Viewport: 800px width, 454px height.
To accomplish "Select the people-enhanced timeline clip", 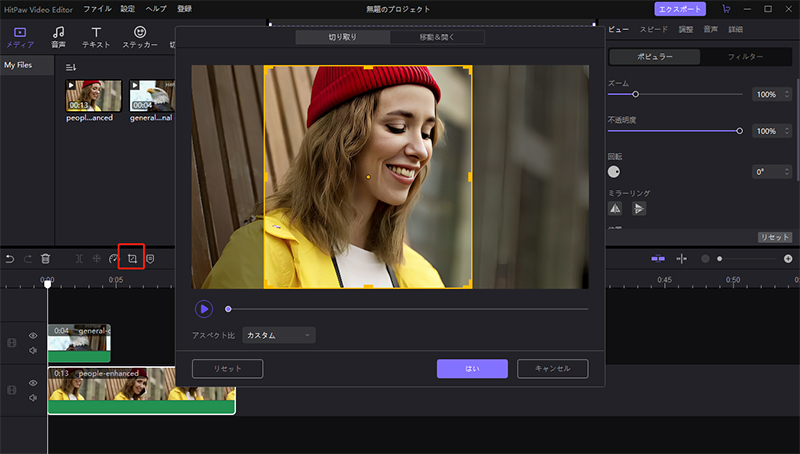I will [x=141, y=391].
